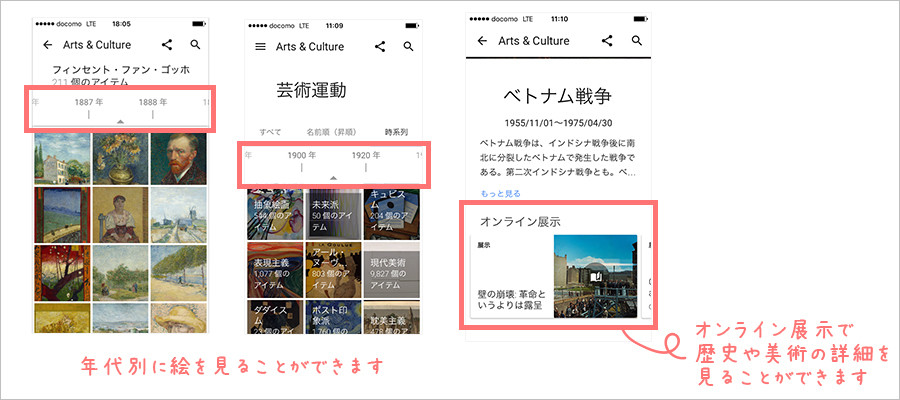Click the 芸術運動 page heading
The height and width of the screenshot is (400, 900).
(x=312, y=91)
